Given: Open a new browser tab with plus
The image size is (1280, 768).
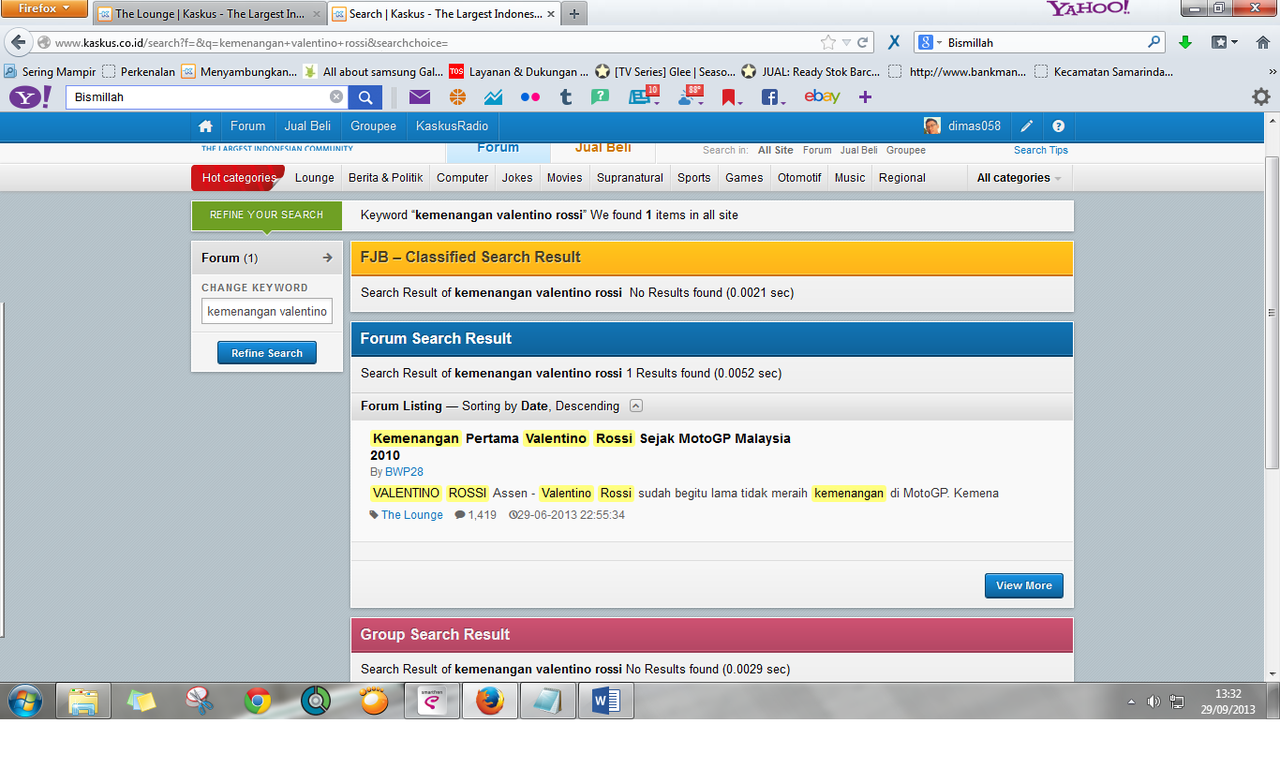Looking at the screenshot, I should click(576, 14).
